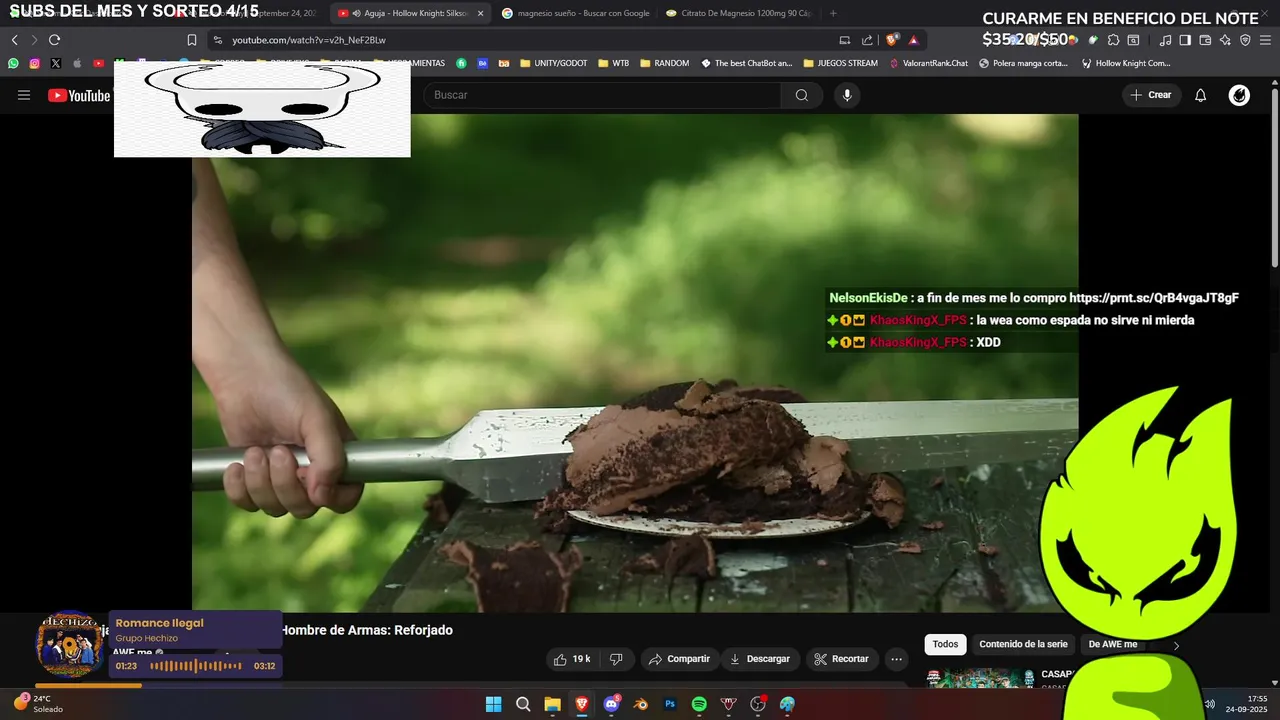Go back with the browser back arrow
The image size is (1280, 720).
[x=14, y=40]
